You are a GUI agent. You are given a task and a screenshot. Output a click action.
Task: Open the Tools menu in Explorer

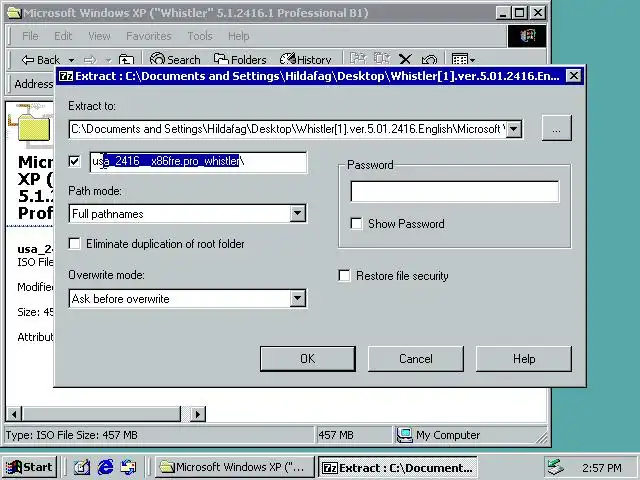200,36
